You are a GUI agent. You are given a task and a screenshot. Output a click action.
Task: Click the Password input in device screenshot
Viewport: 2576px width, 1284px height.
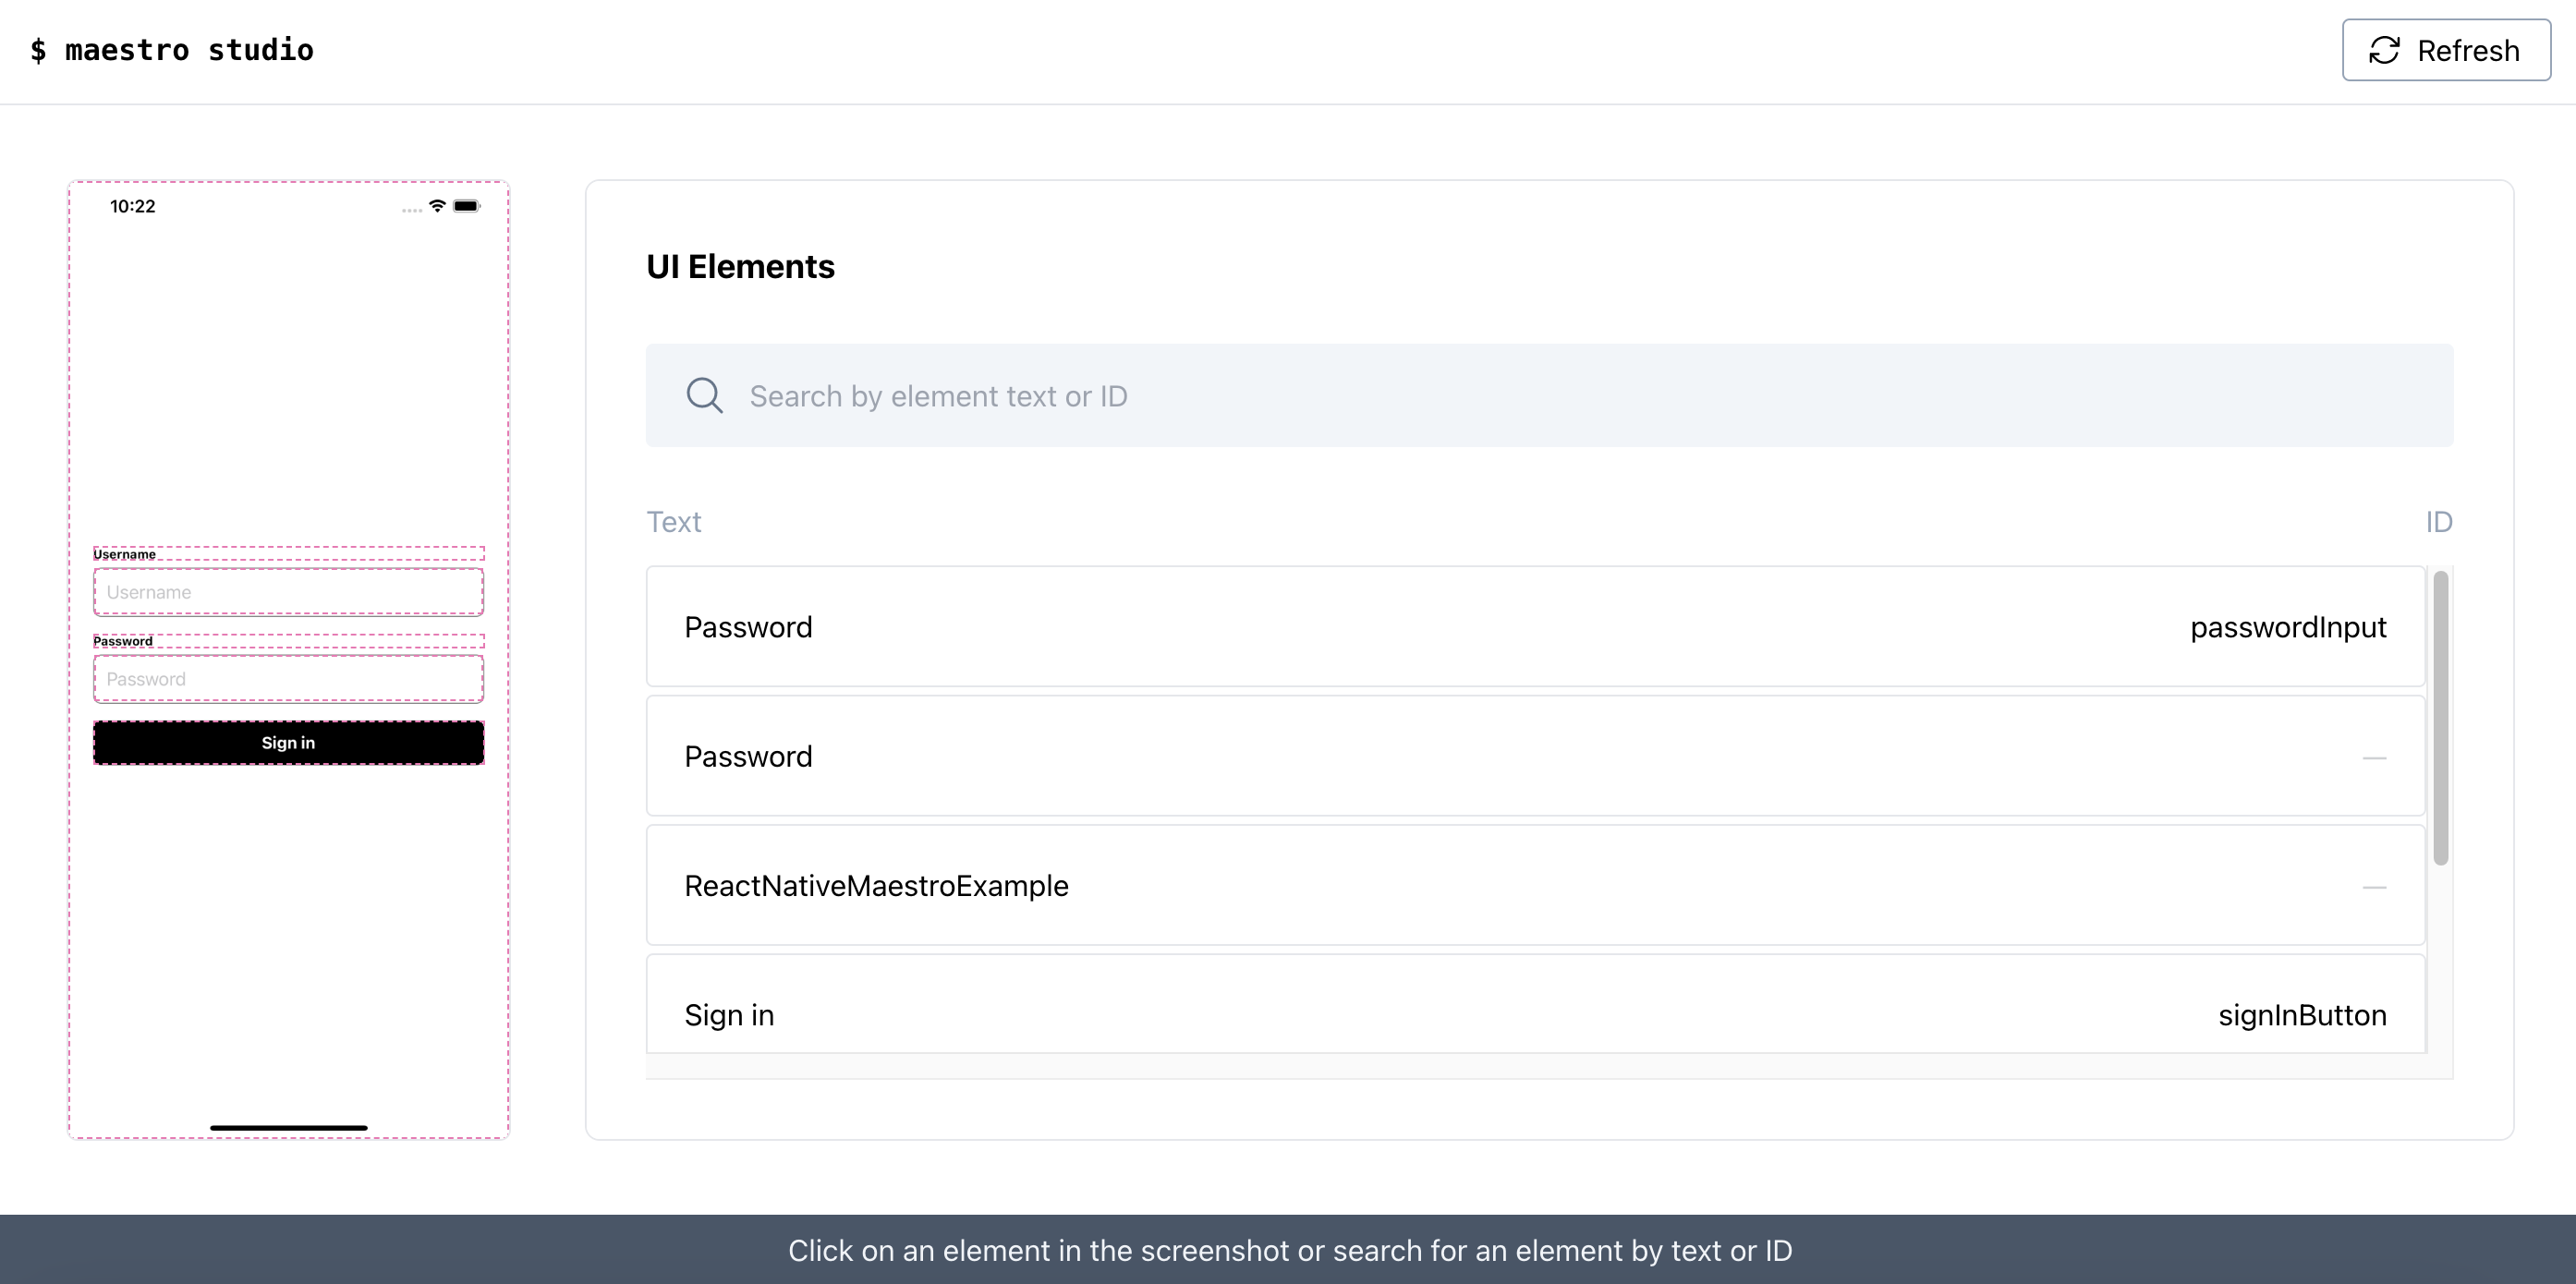pyautogui.click(x=288, y=679)
